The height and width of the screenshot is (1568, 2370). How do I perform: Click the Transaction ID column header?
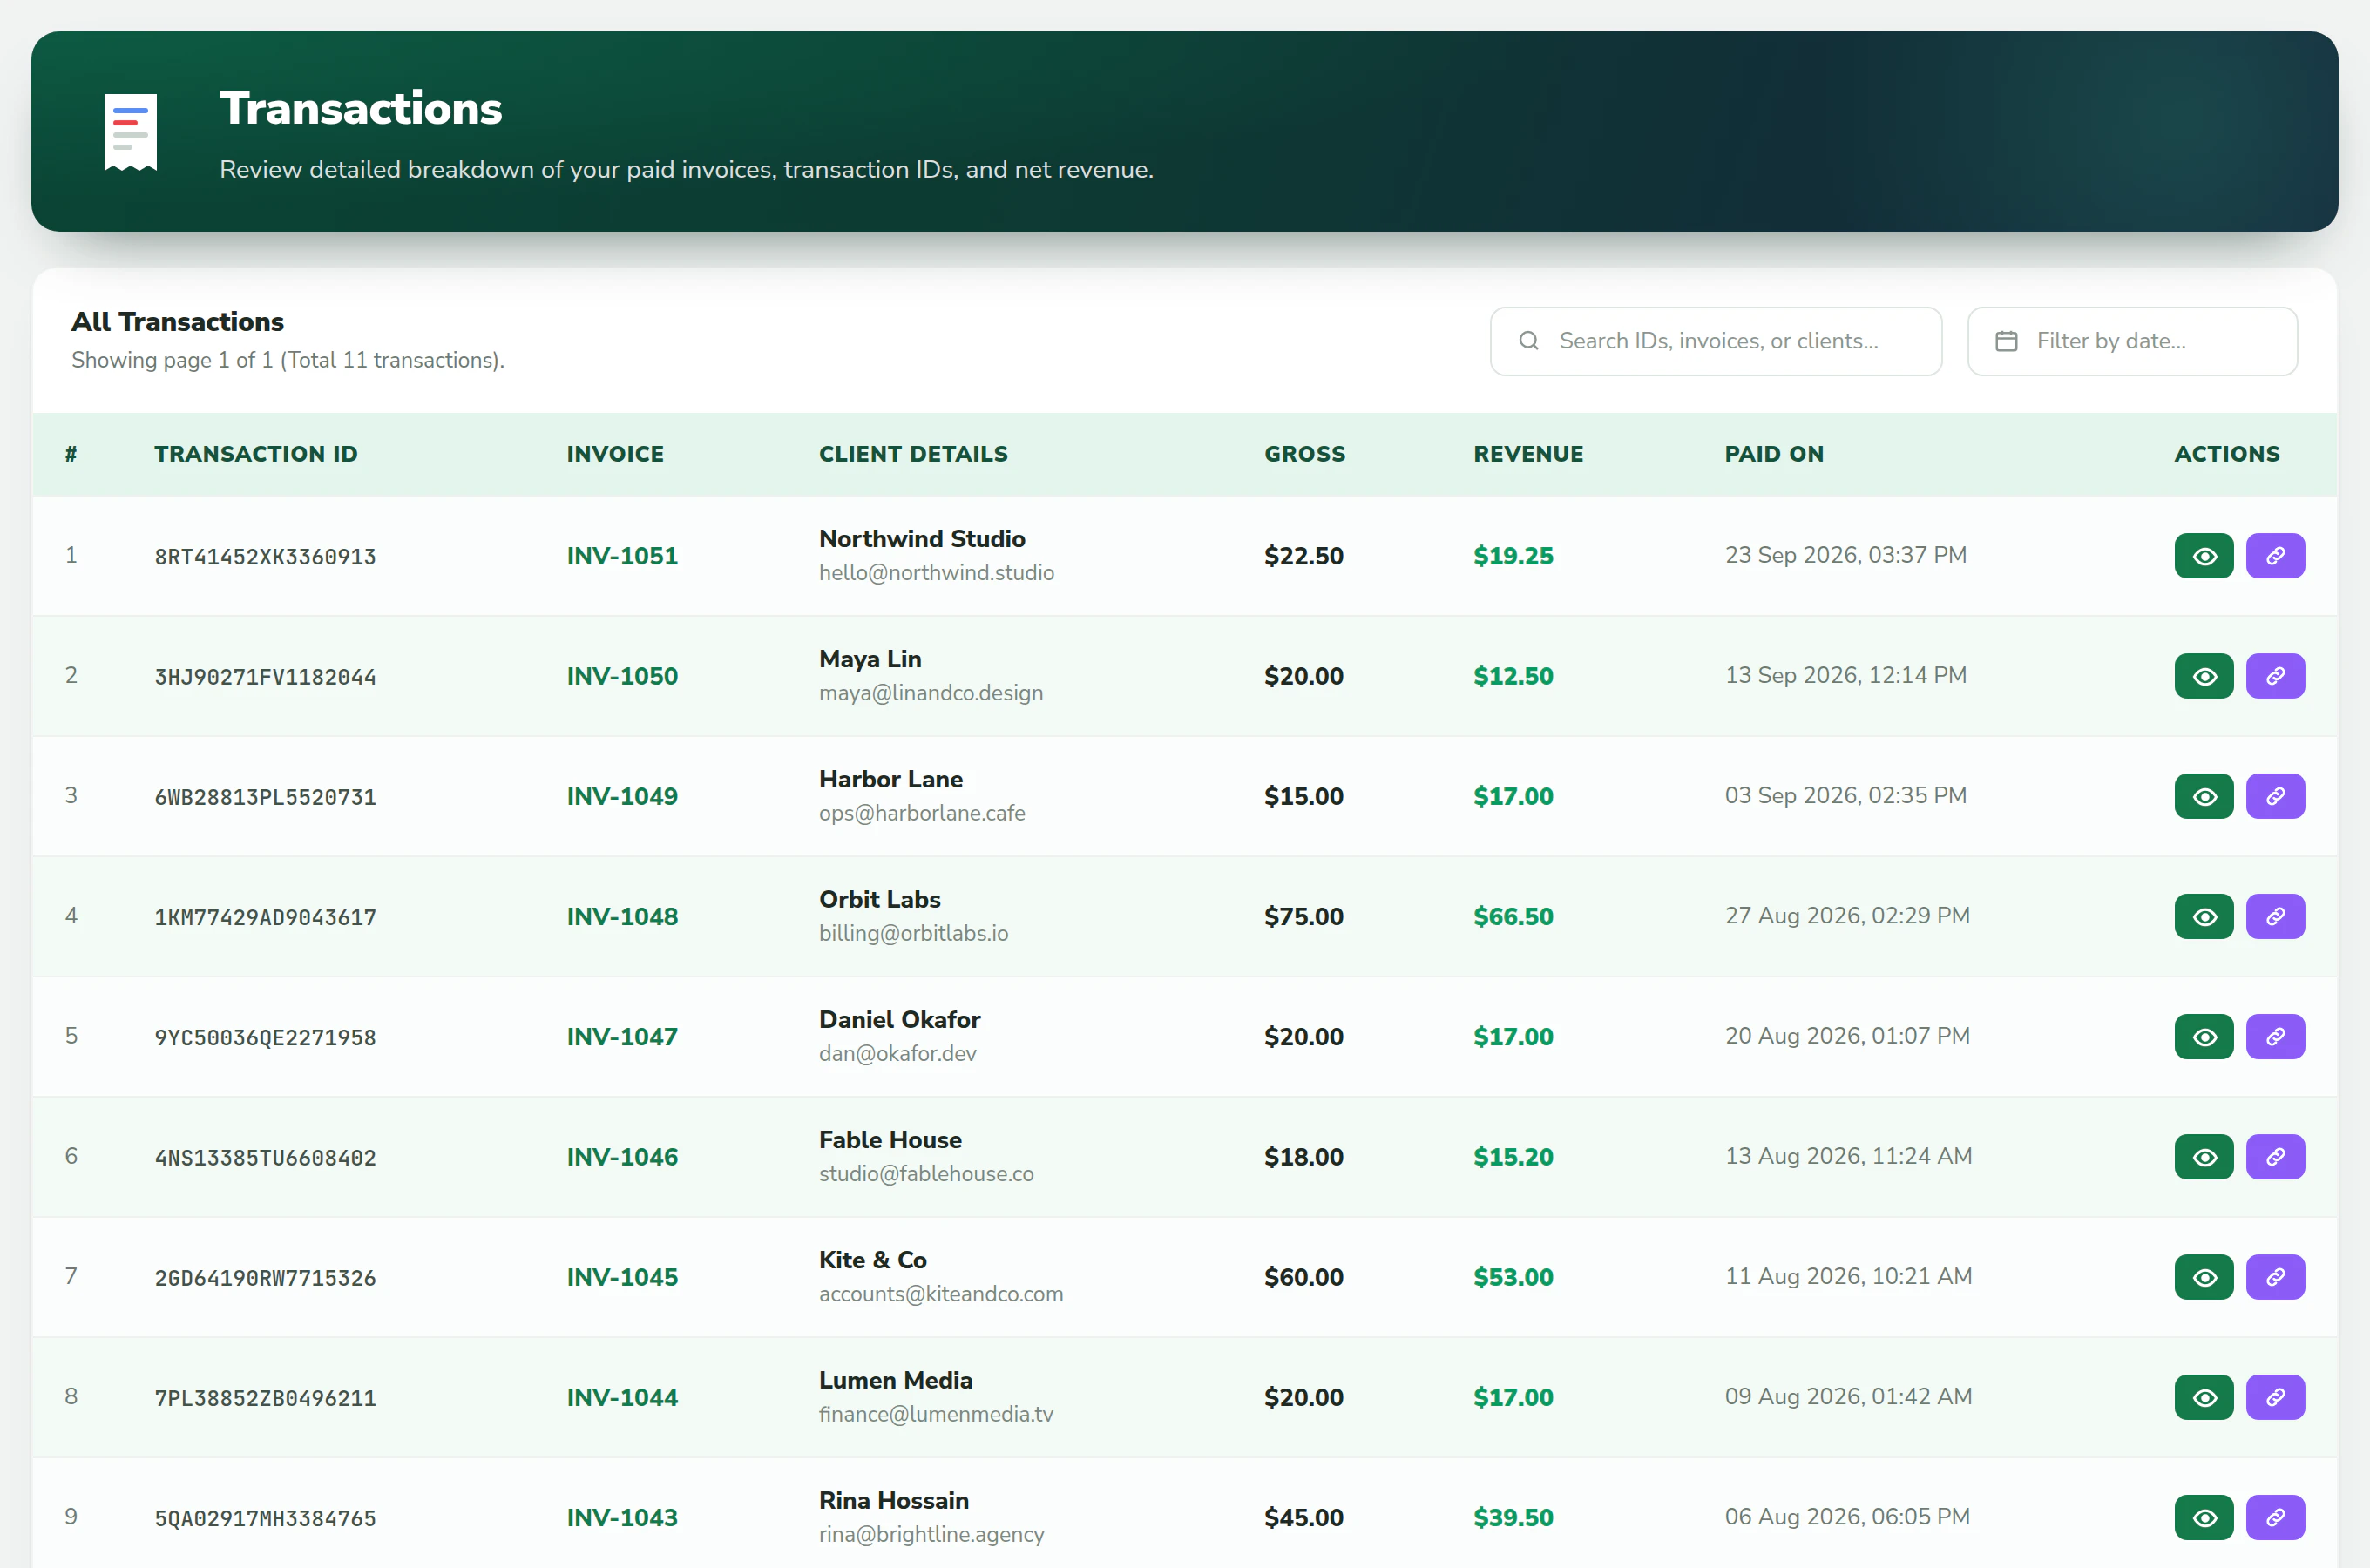(256, 454)
